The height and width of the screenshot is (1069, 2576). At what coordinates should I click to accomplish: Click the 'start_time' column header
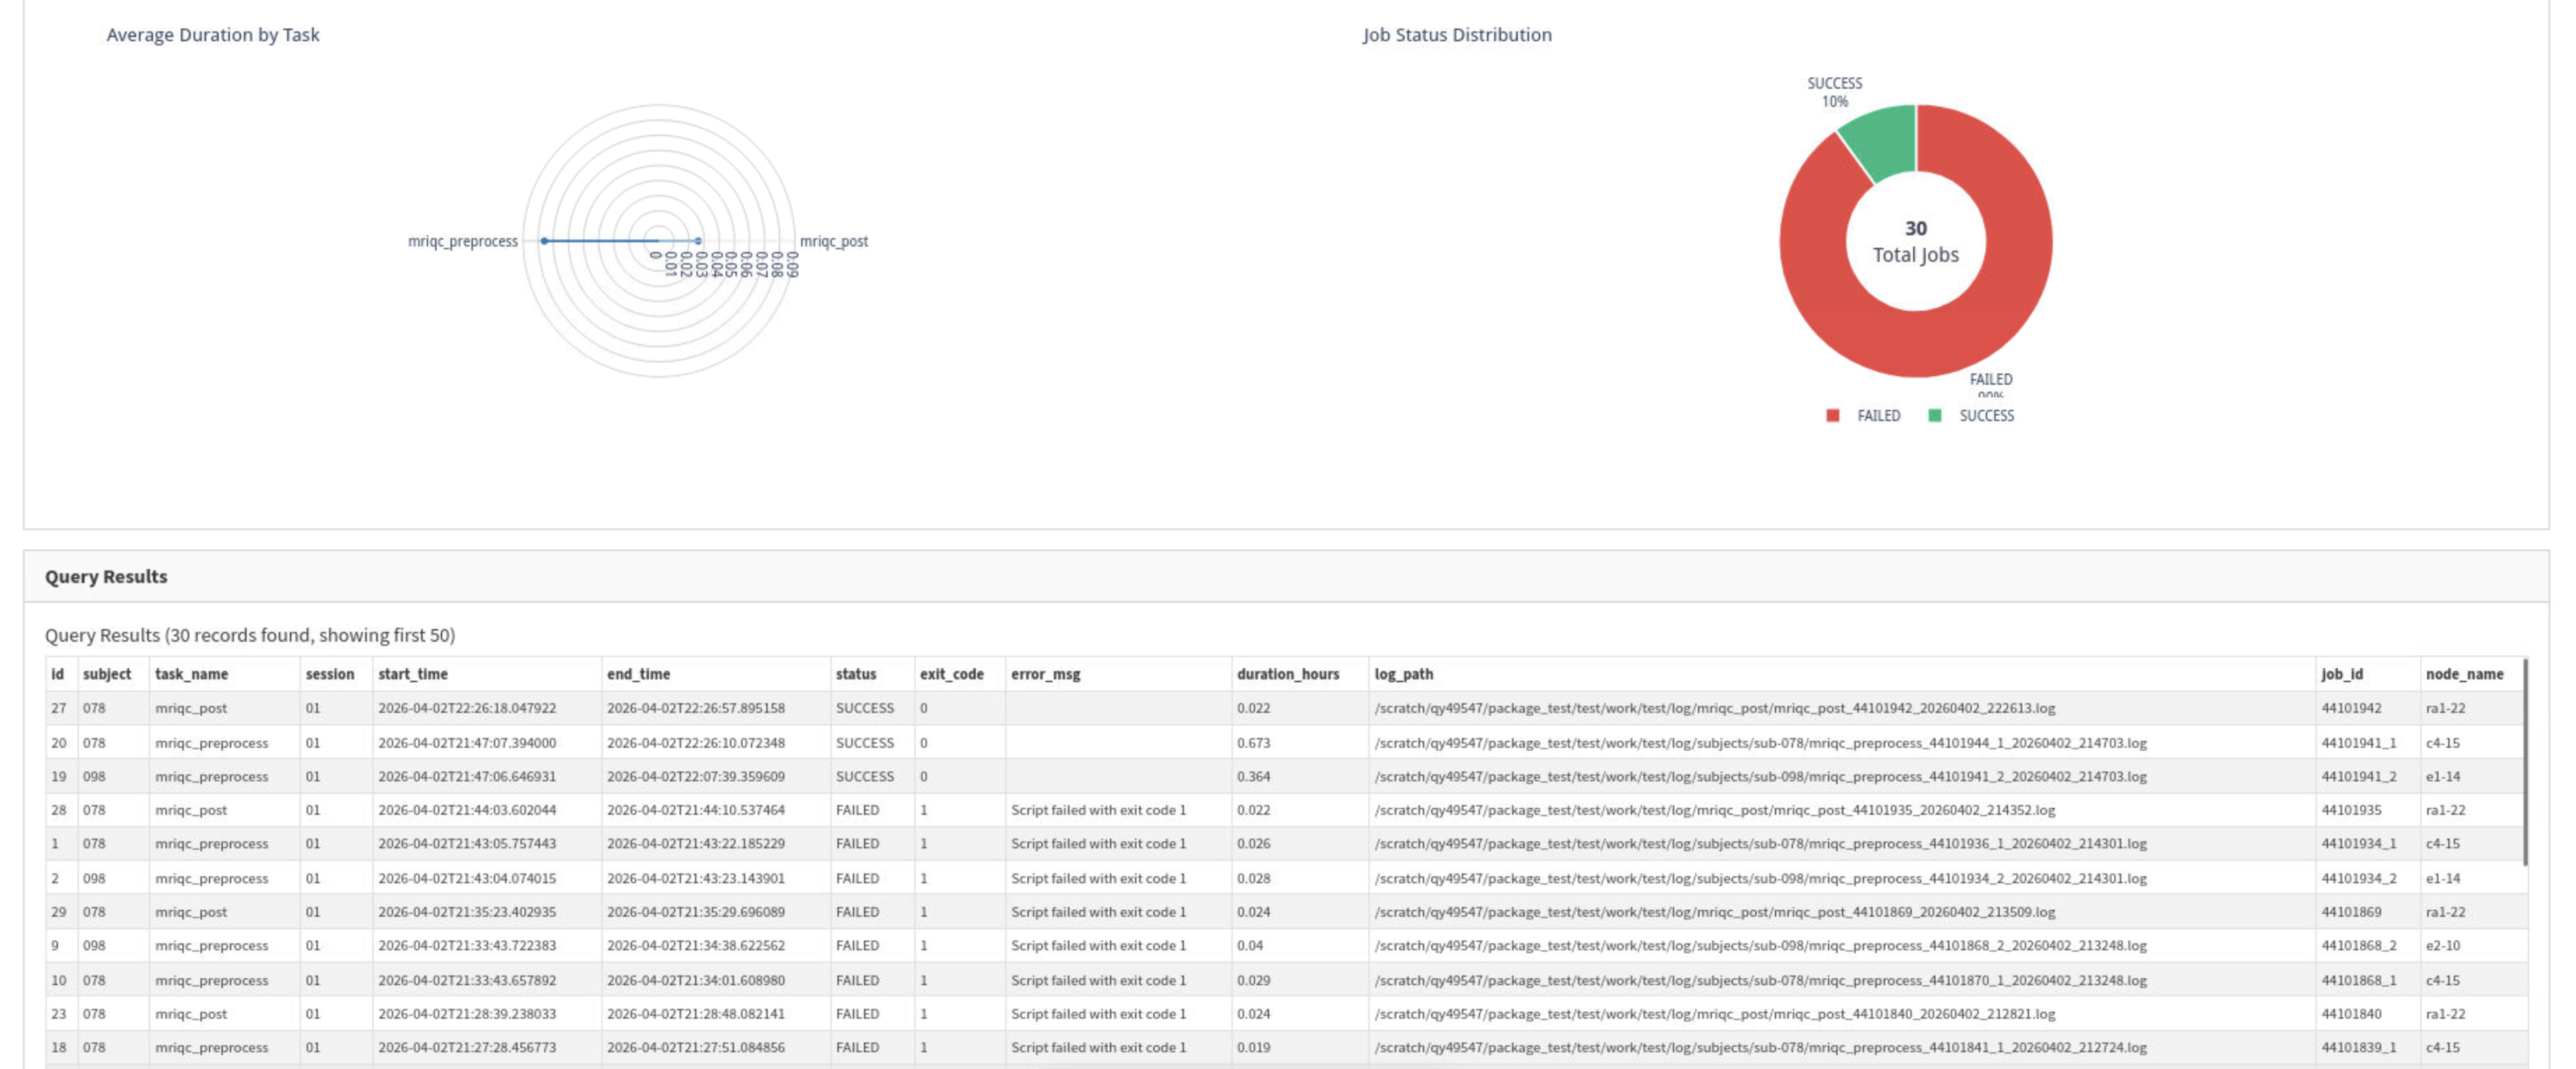pos(413,674)
